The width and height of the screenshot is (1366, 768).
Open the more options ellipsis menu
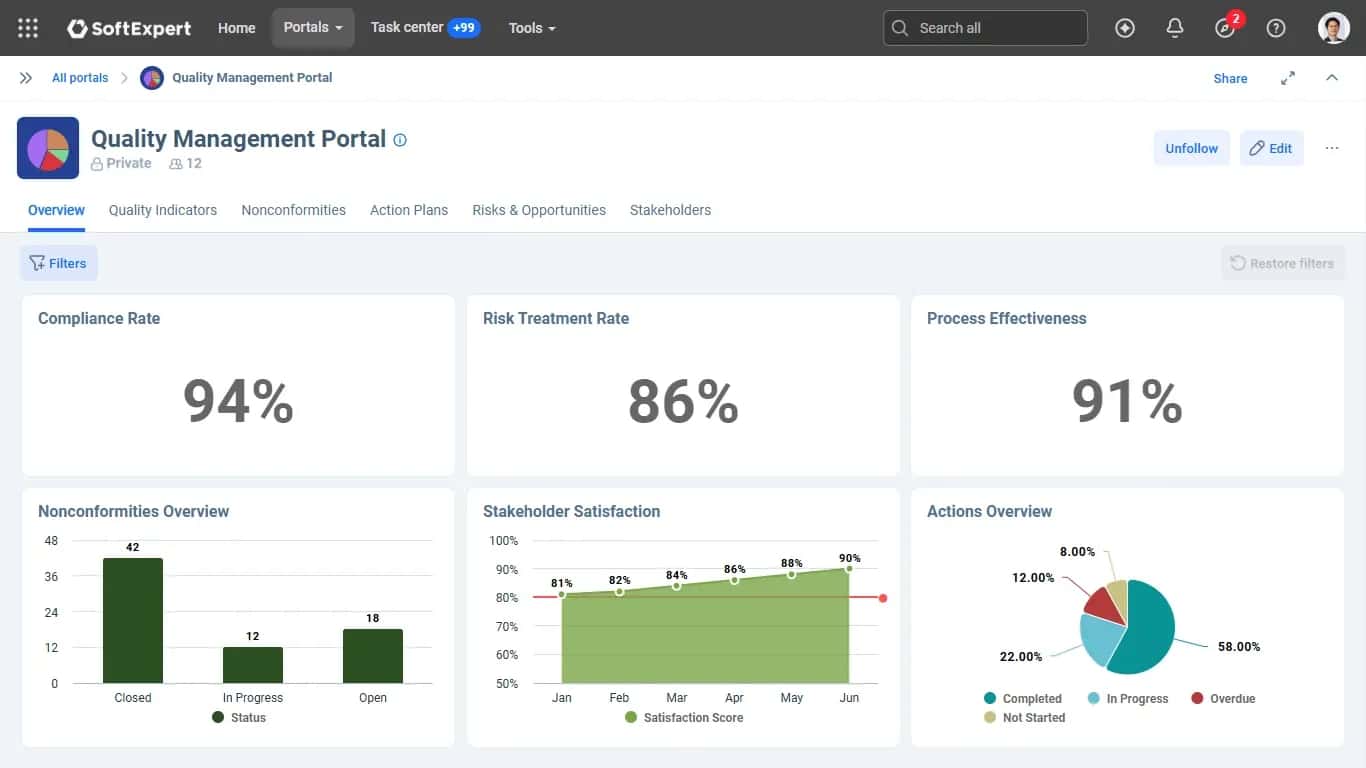tap(1332, 148)
